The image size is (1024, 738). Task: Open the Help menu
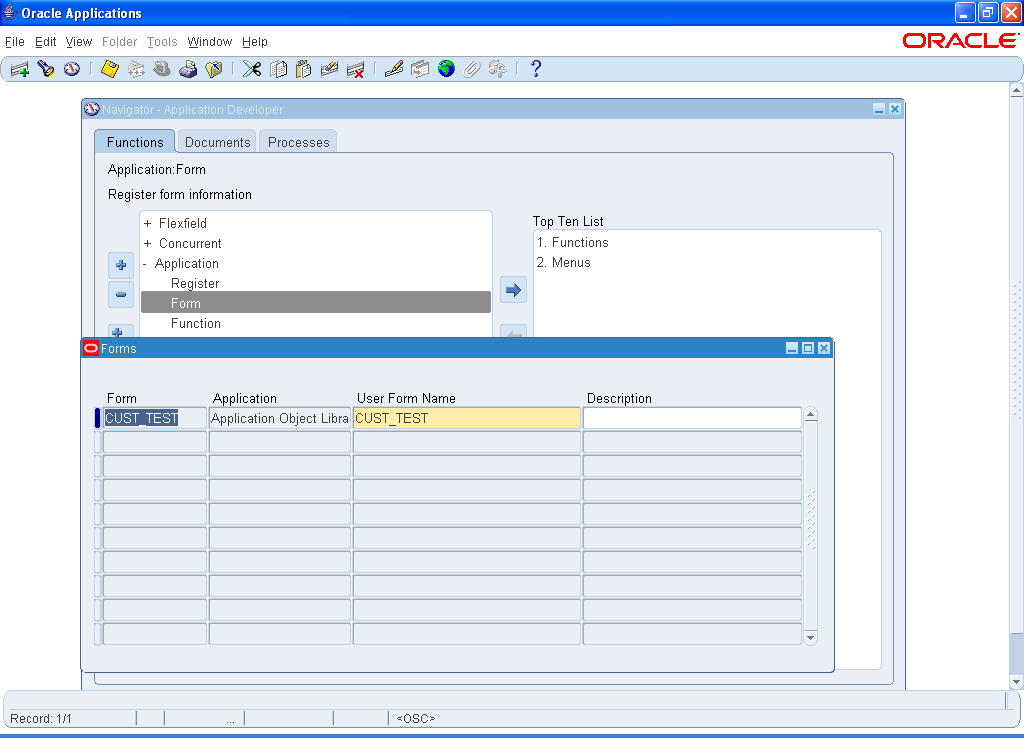pyautogui.click(x=255, y=42)
